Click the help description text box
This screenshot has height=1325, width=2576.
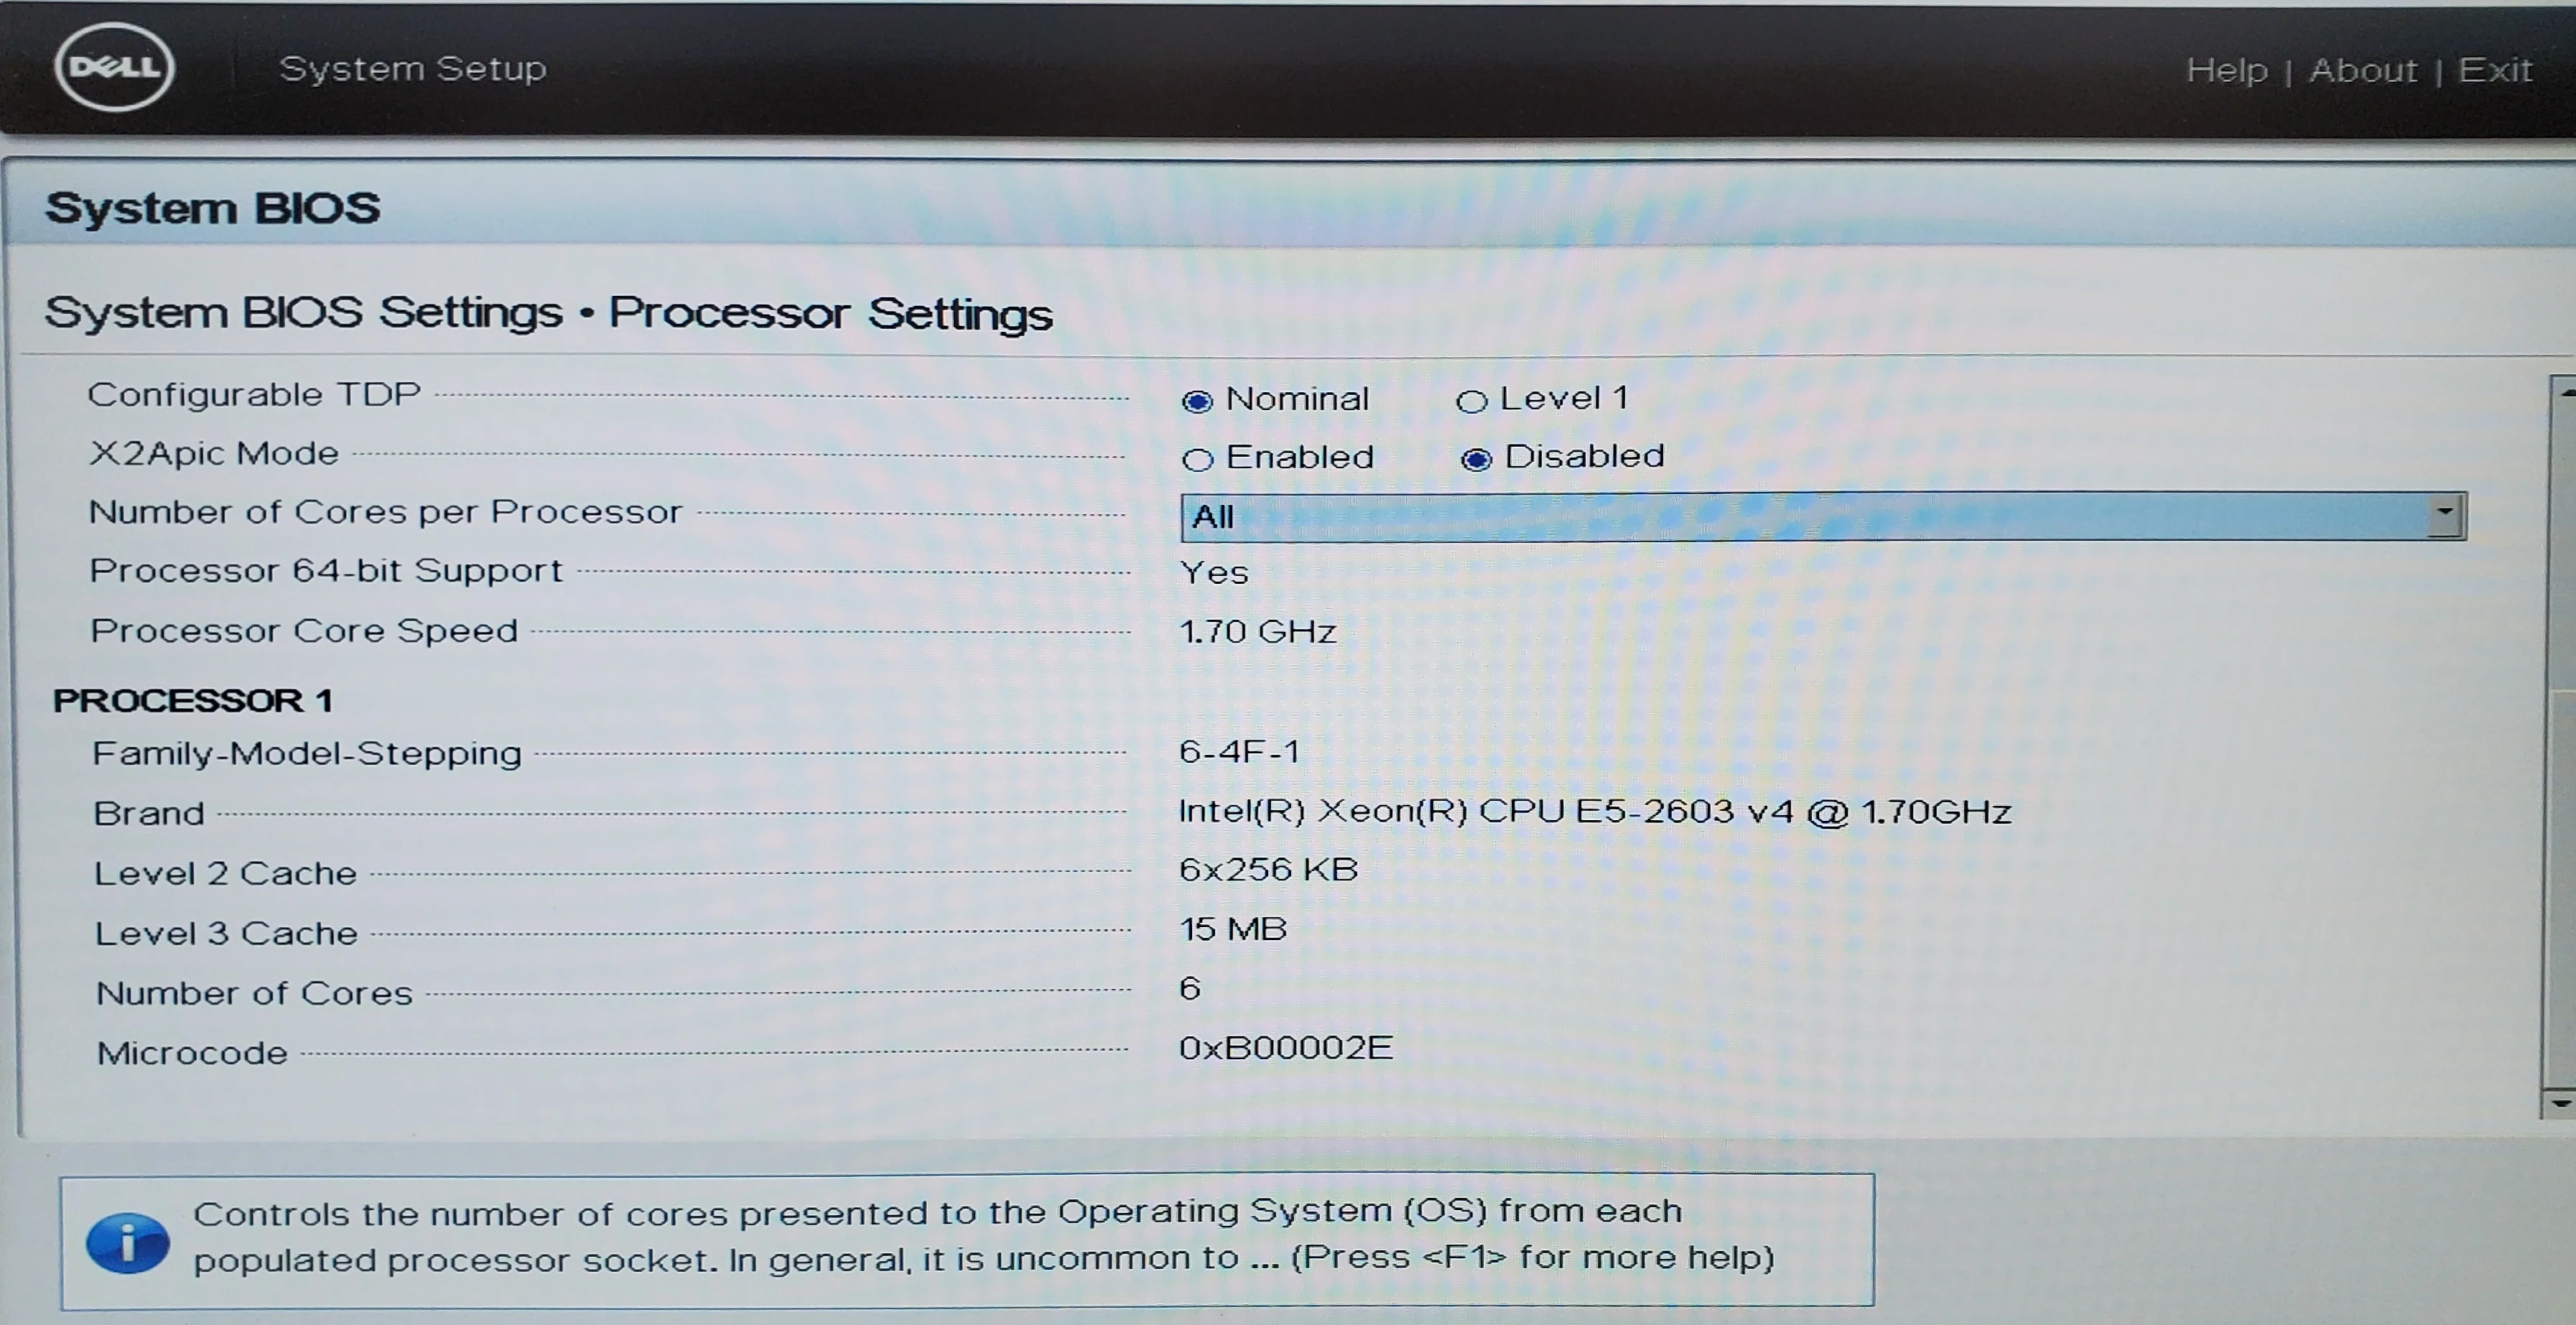tap(967, 1240)
